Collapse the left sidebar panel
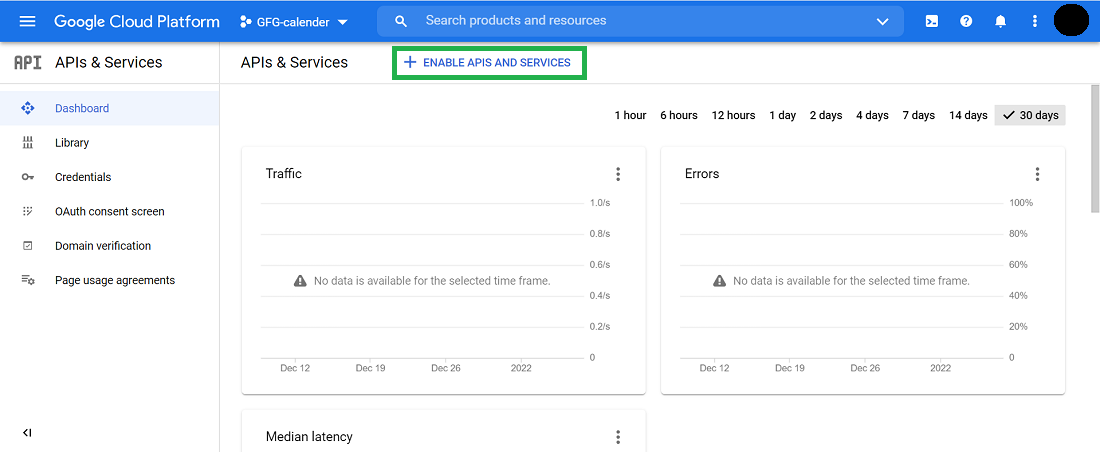Viewport: 1100px width, 452px height. click(x=27, y=432)
